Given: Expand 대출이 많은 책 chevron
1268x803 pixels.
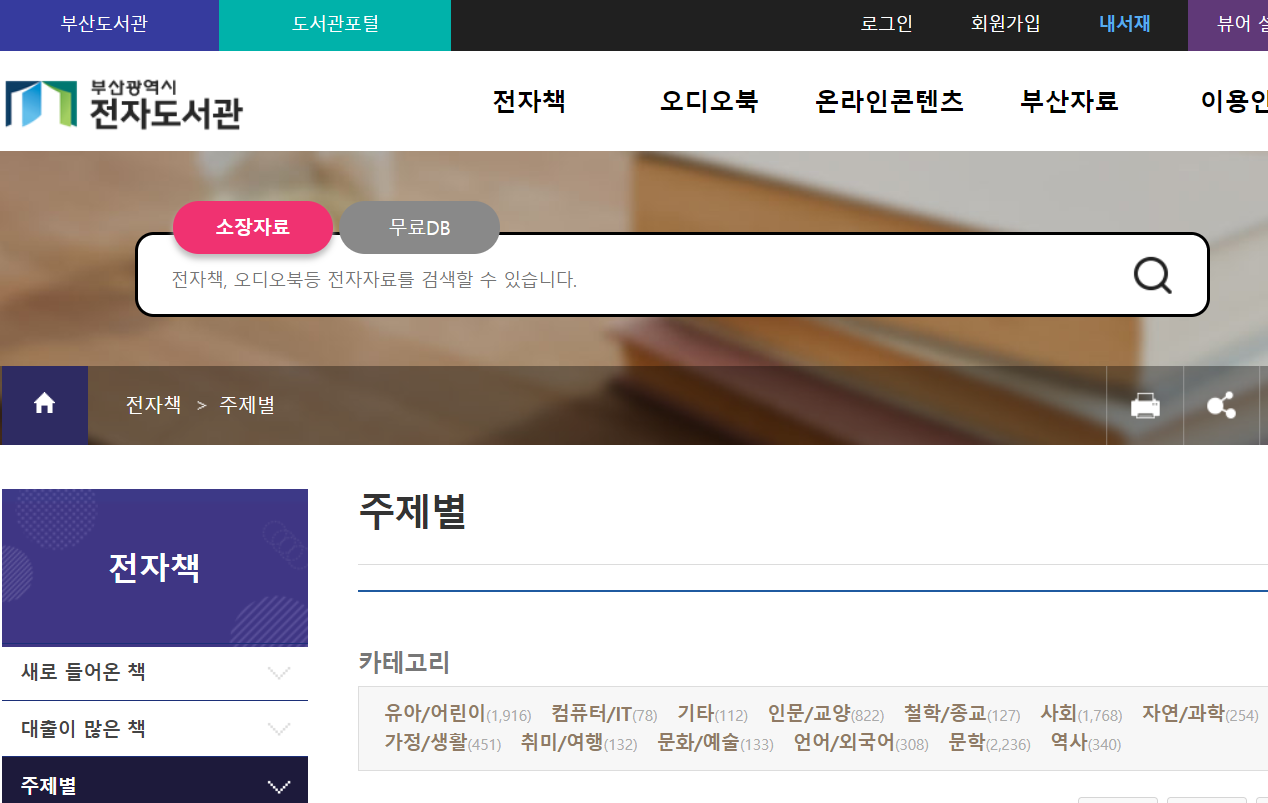Looking at the screenshot, I should (x=279, y=730).
